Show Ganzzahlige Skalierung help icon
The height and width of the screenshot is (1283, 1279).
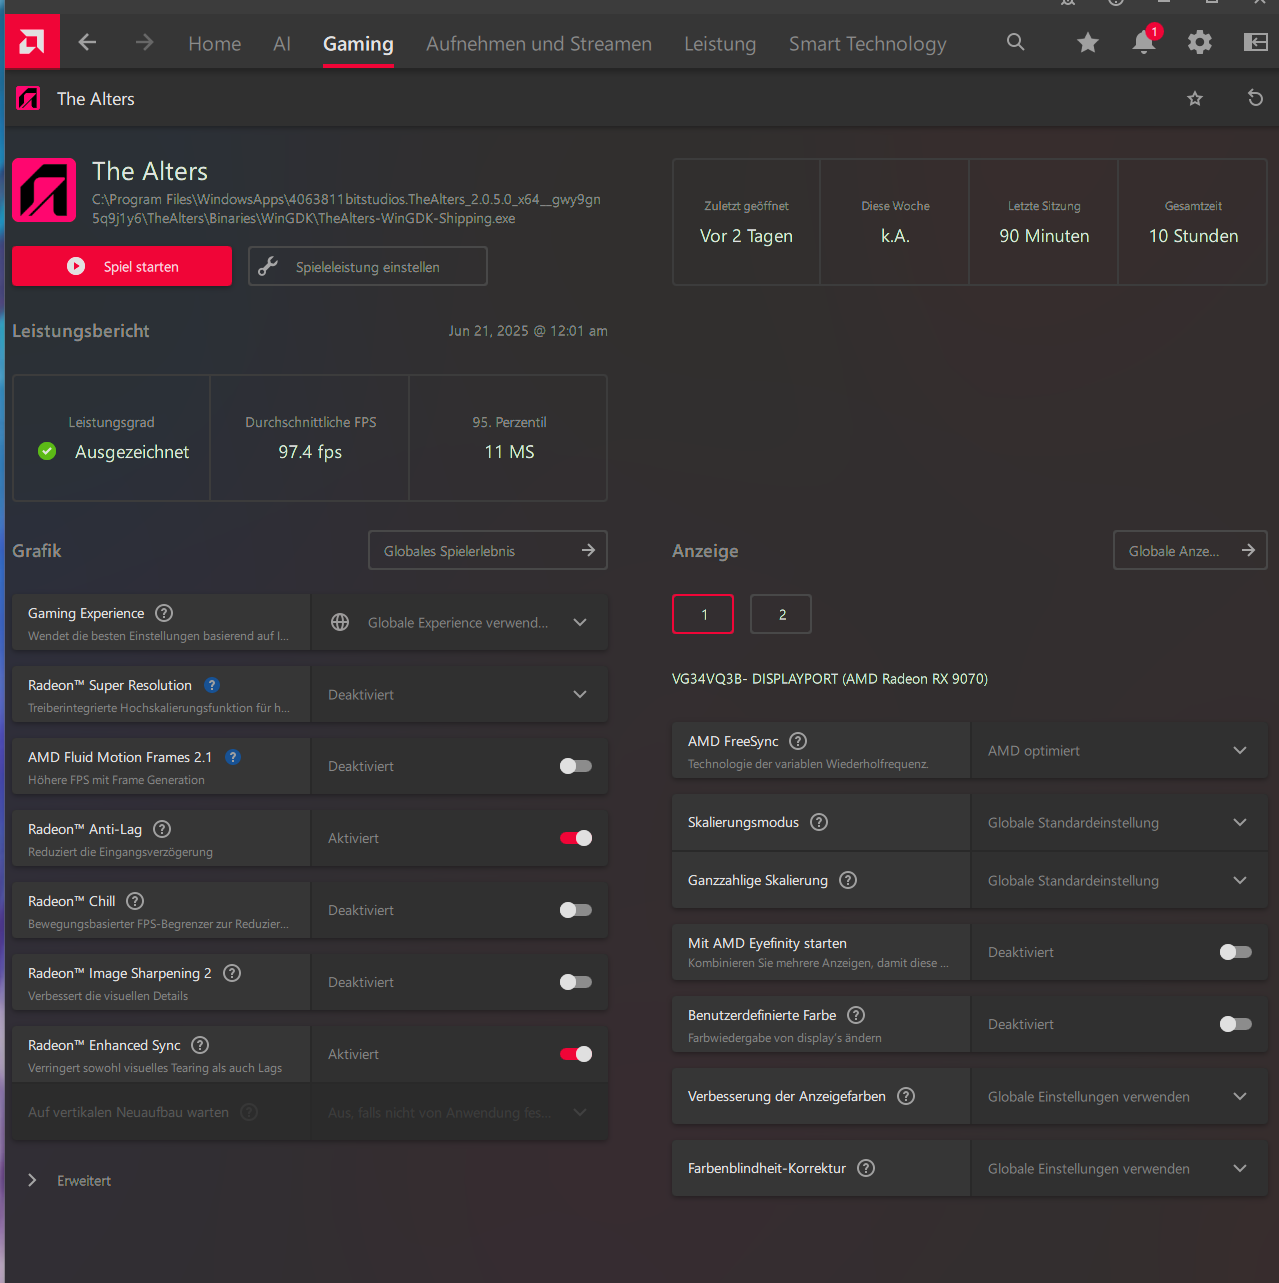coord(848,880)
